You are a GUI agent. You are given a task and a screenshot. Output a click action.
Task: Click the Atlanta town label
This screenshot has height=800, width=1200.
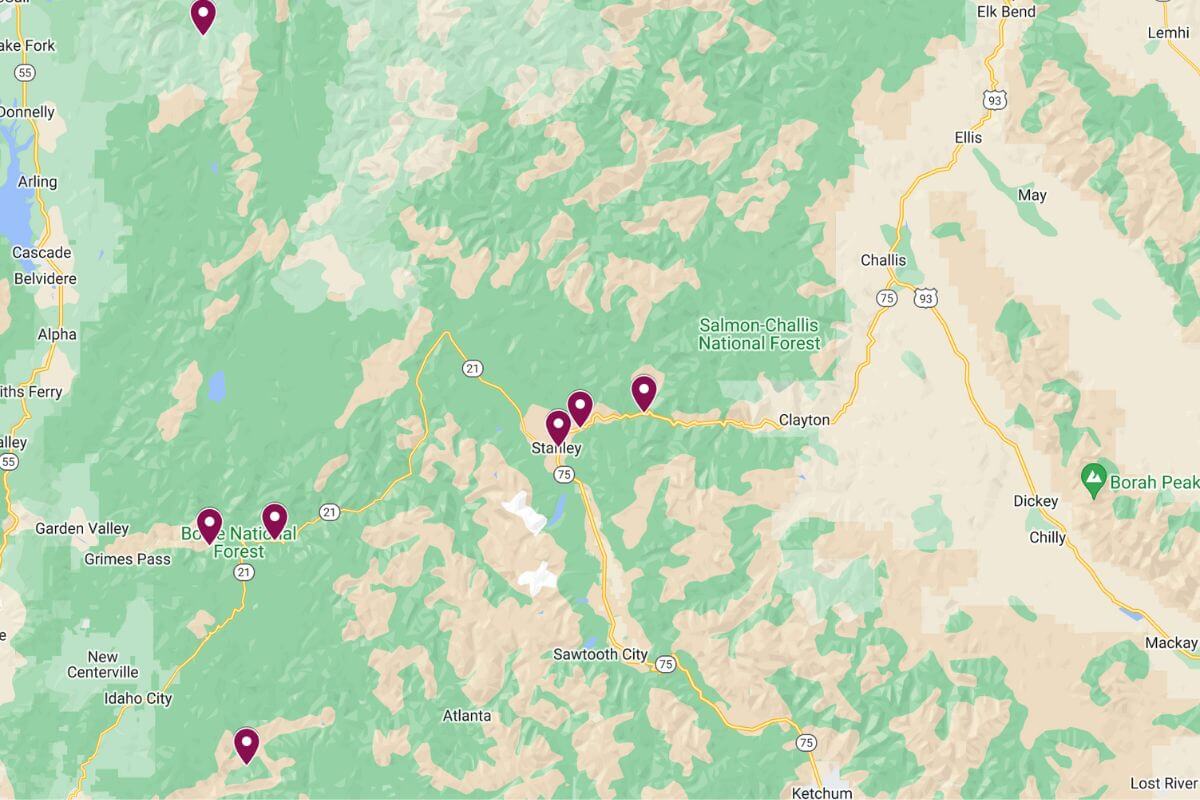click(x=467, y=716)
